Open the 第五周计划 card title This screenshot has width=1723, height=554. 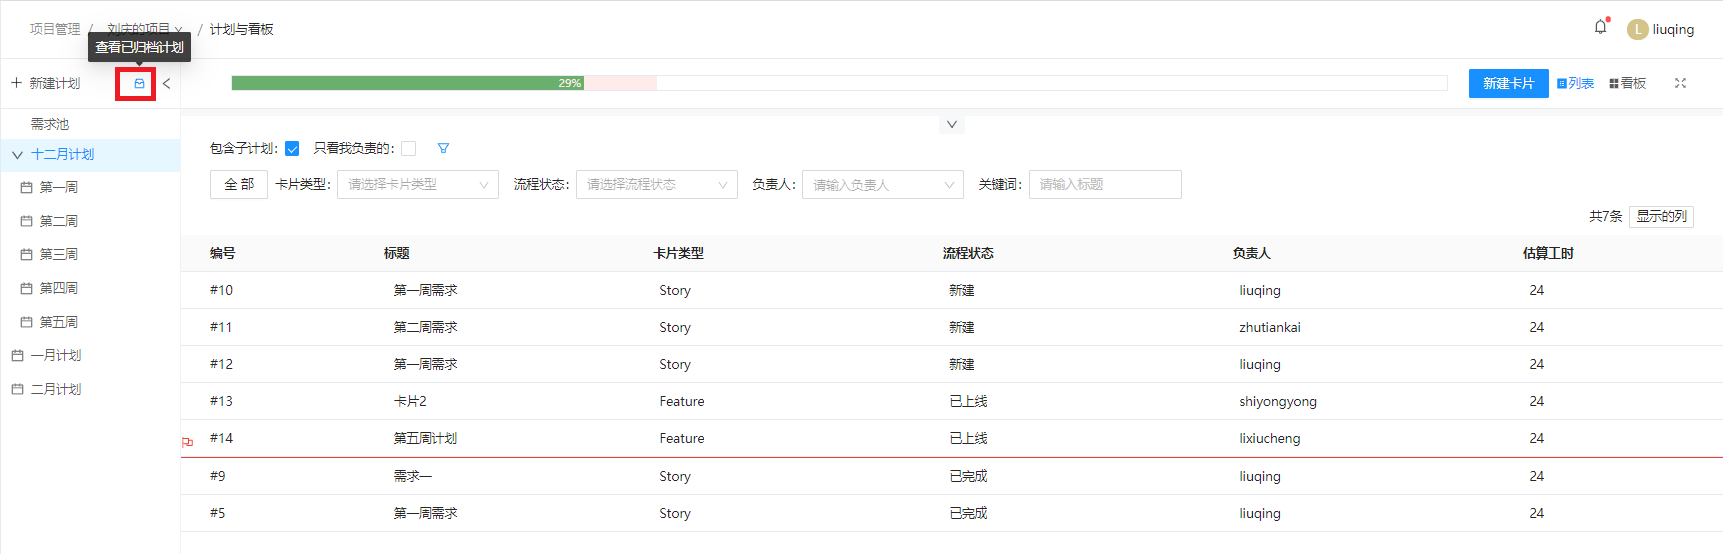click(425, 438)
